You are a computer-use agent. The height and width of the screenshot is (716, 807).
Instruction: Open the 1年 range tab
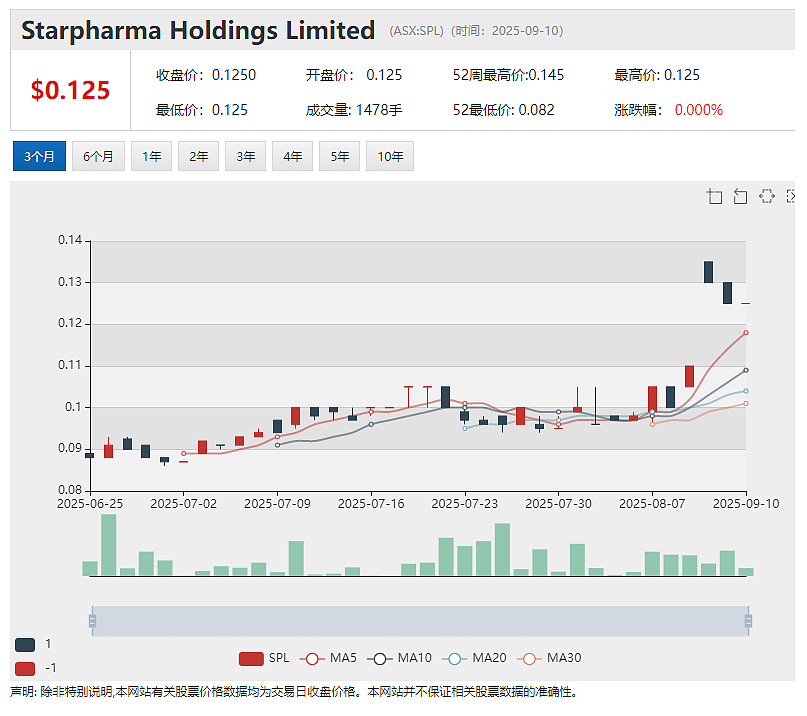pos(151,156)
